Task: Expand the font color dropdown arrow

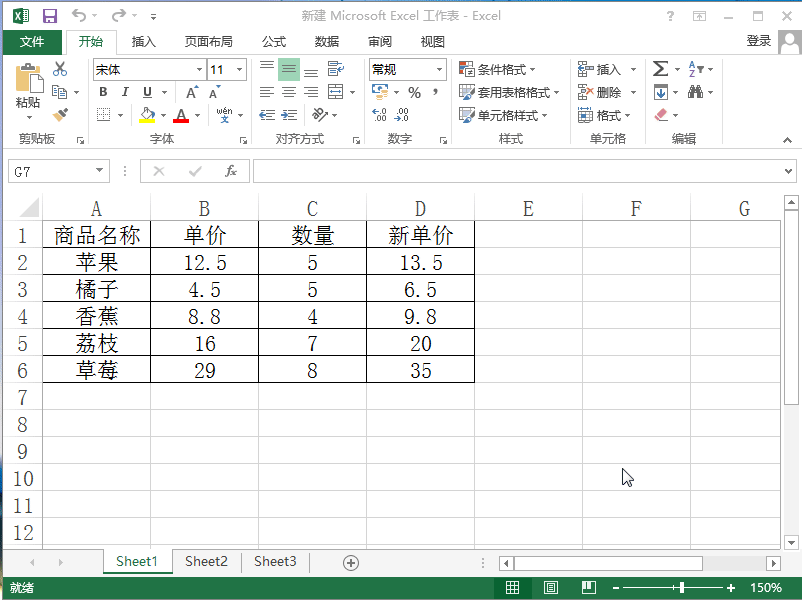Action: (196, 114)
